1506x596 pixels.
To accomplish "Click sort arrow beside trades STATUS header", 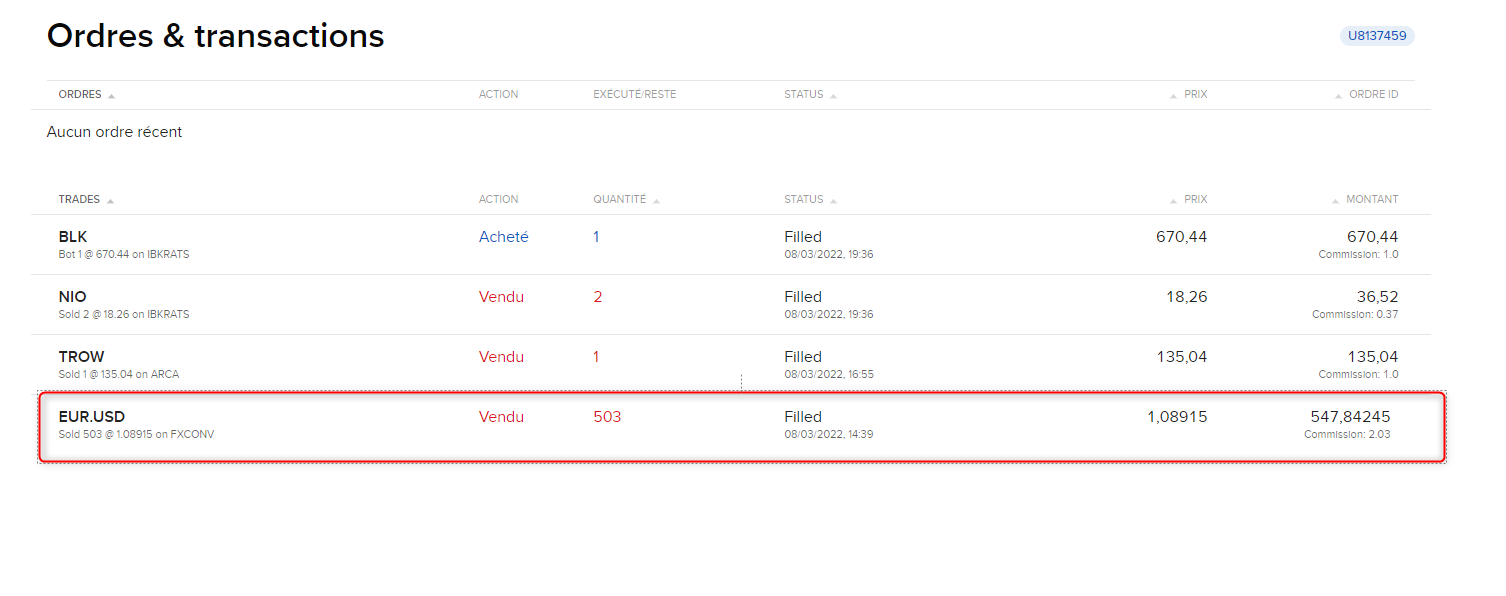I will pyautogui.click(x=833, y=201).
